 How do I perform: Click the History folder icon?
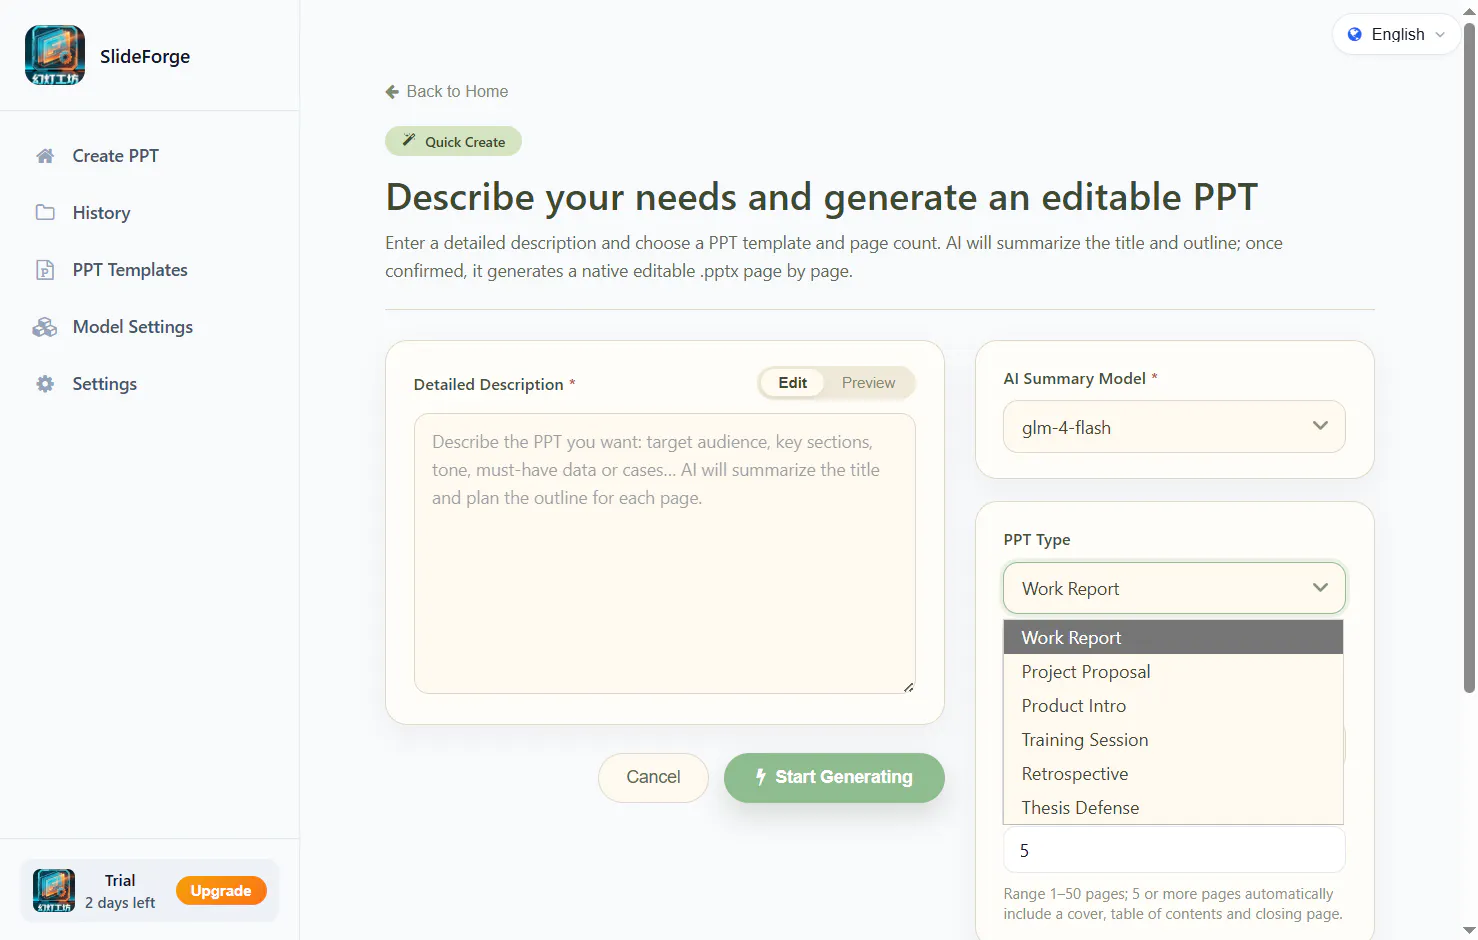click(45, 212)
